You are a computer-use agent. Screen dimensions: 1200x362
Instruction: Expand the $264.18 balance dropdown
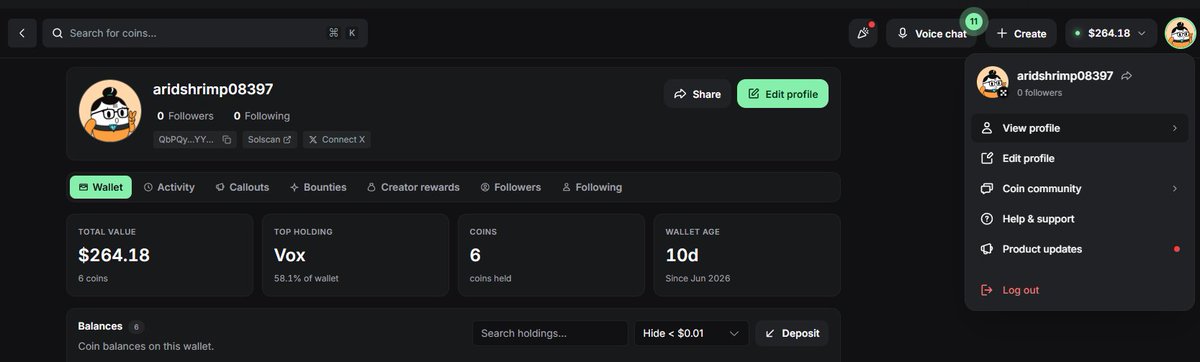pos(1110,33)
